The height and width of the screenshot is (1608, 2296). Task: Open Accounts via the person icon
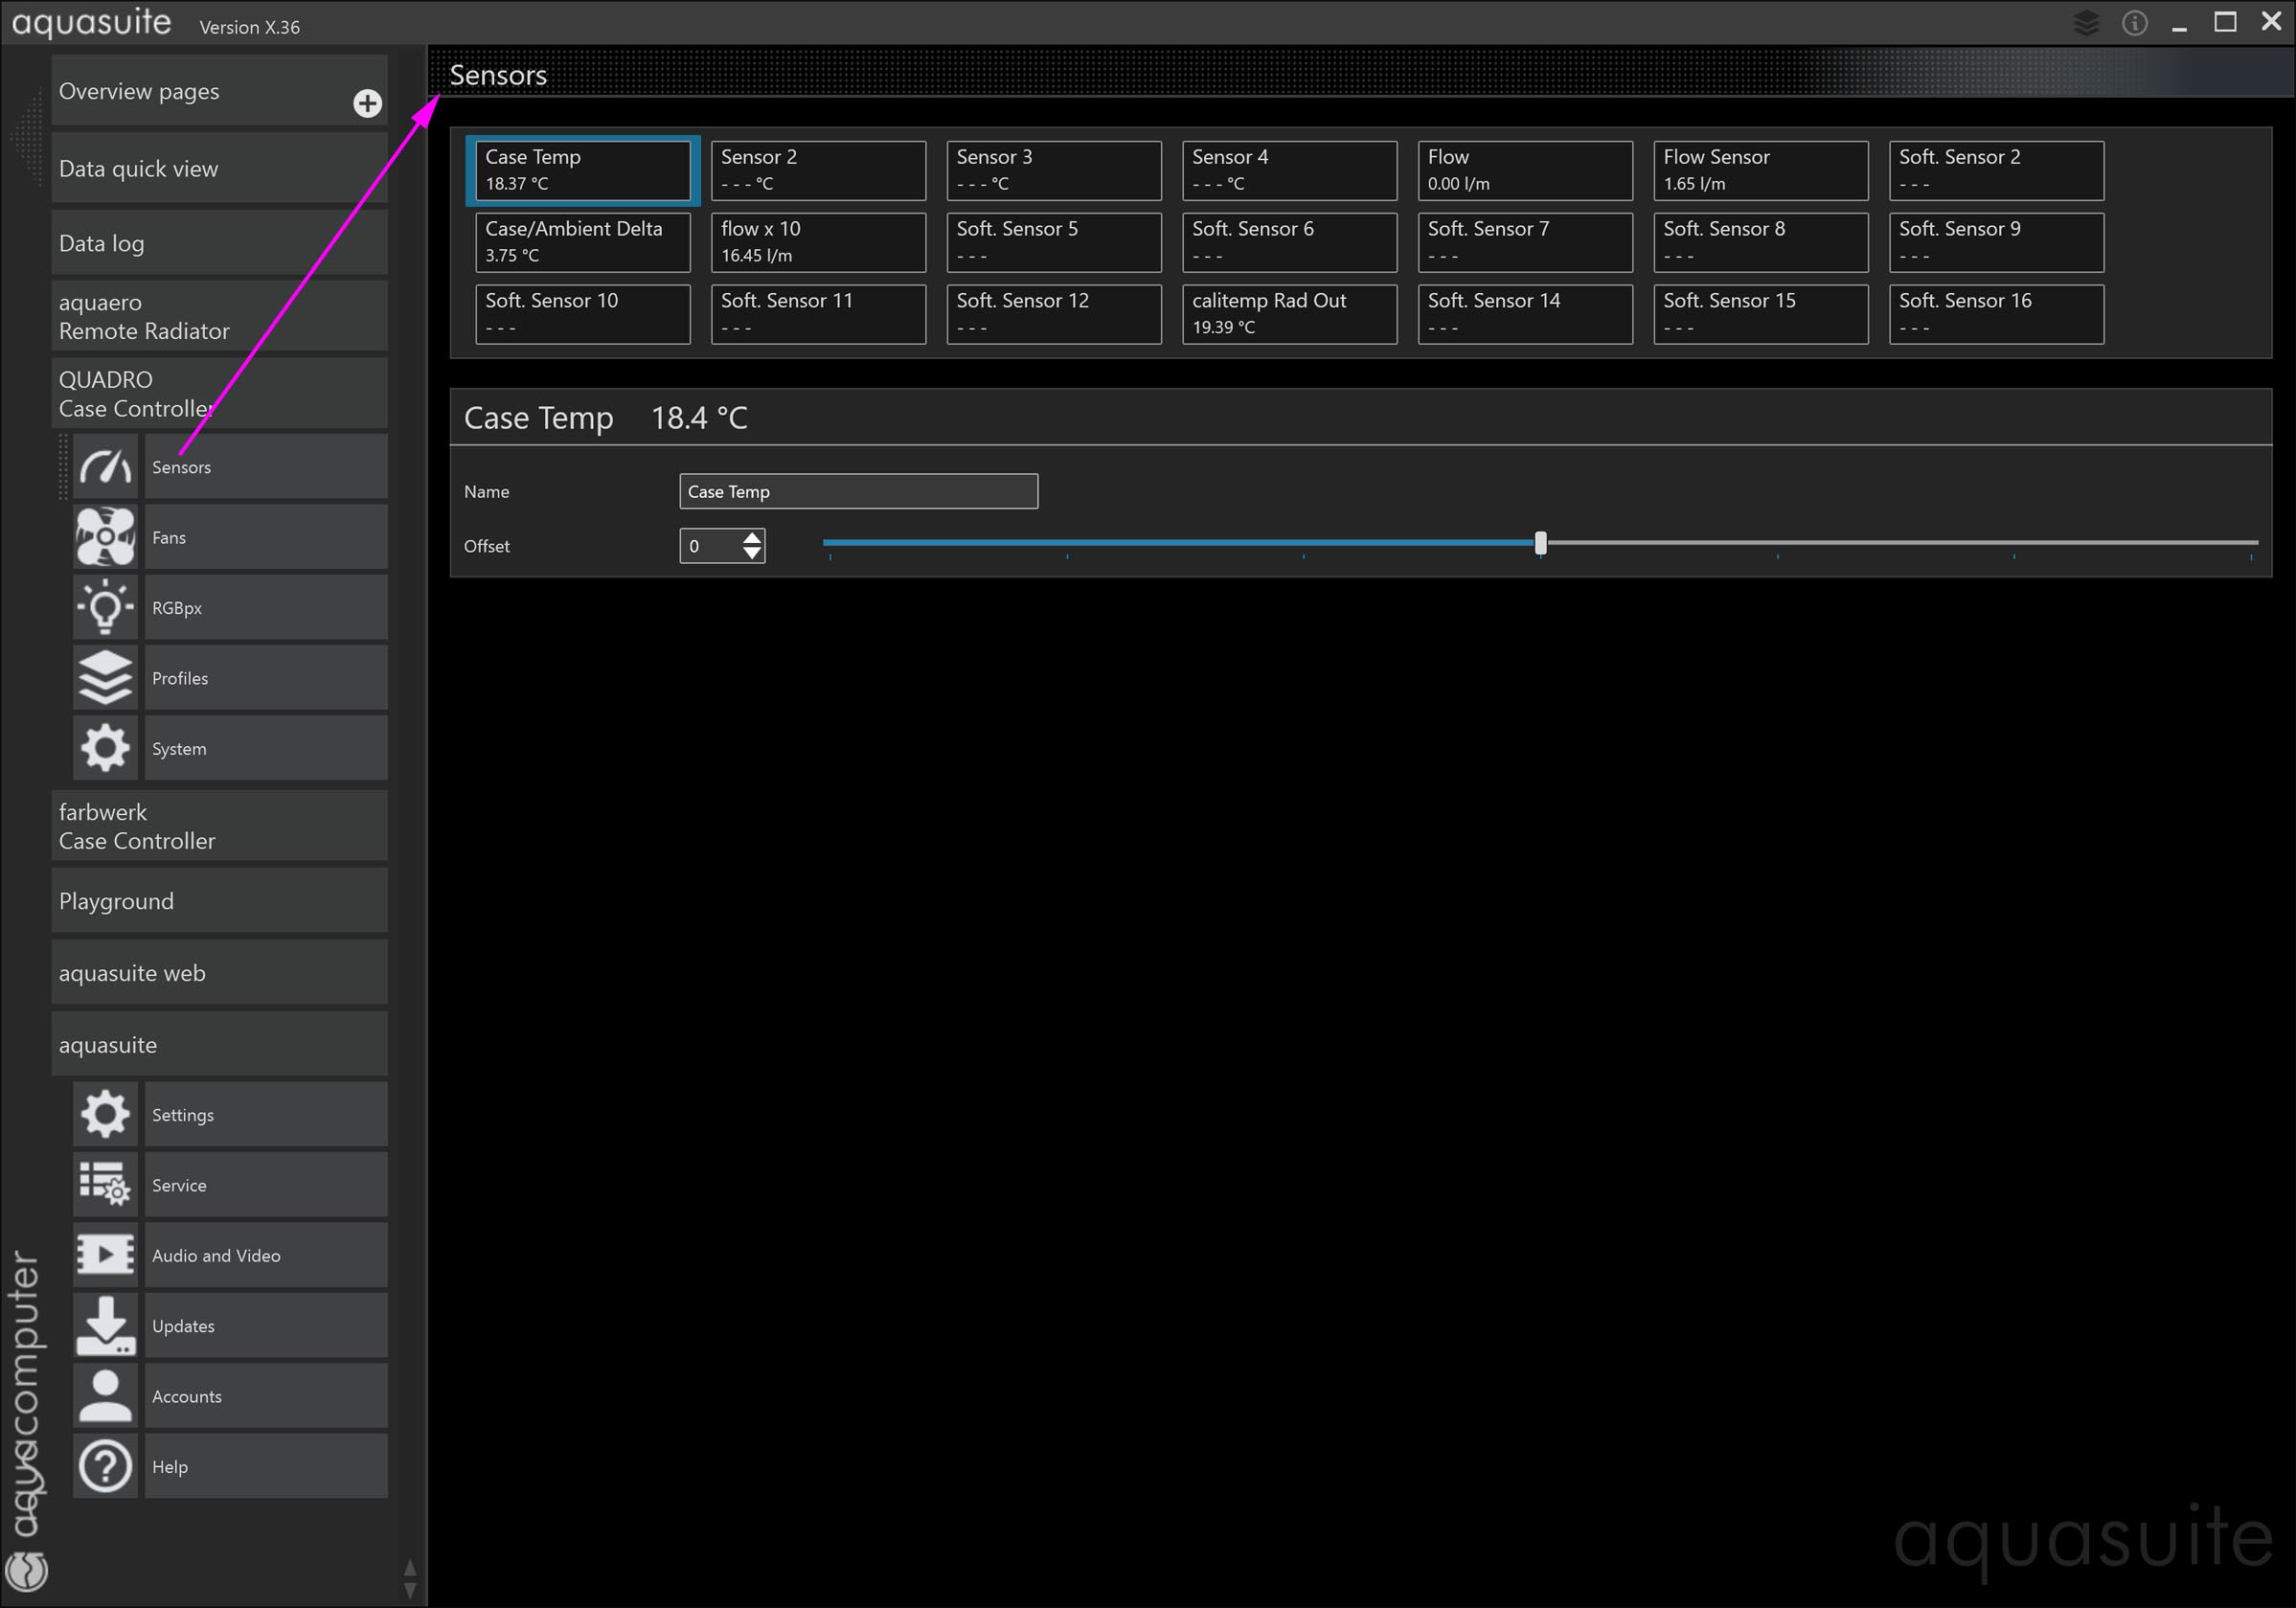pos(105,1396)
